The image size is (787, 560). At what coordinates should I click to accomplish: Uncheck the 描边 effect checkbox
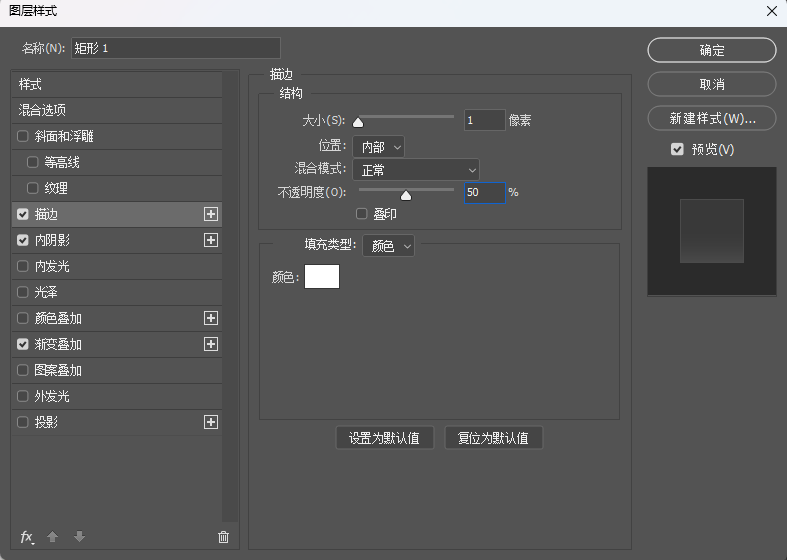(23, 214)
